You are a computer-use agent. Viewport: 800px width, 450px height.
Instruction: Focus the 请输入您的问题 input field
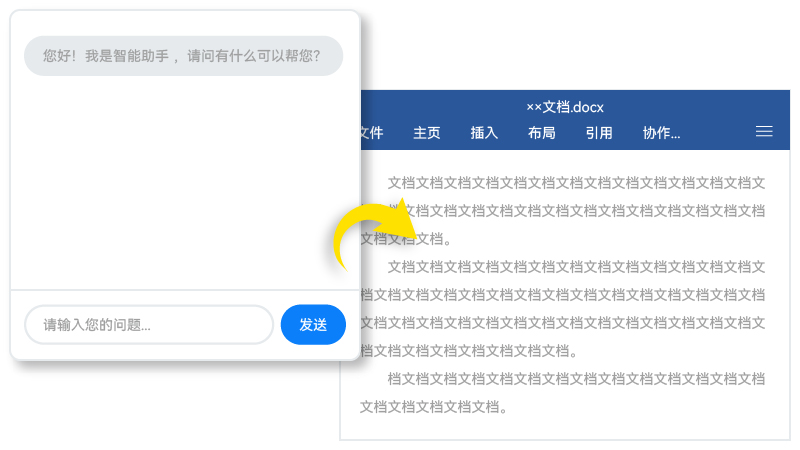tap(149, 324)
